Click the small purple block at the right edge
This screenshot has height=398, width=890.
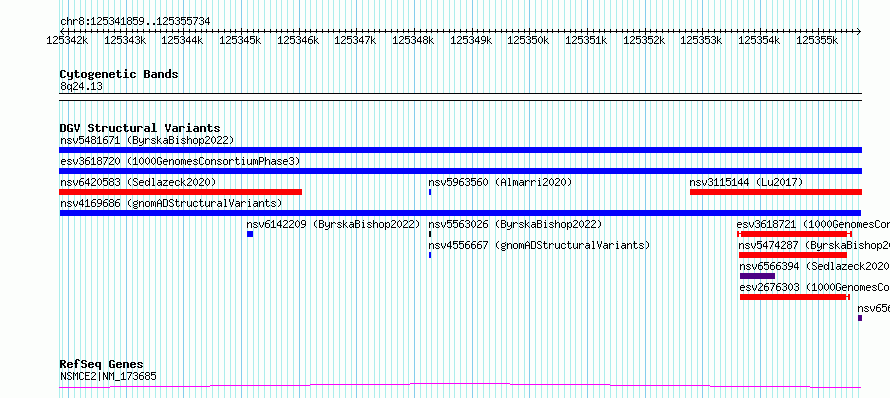(x=860, y=318)
